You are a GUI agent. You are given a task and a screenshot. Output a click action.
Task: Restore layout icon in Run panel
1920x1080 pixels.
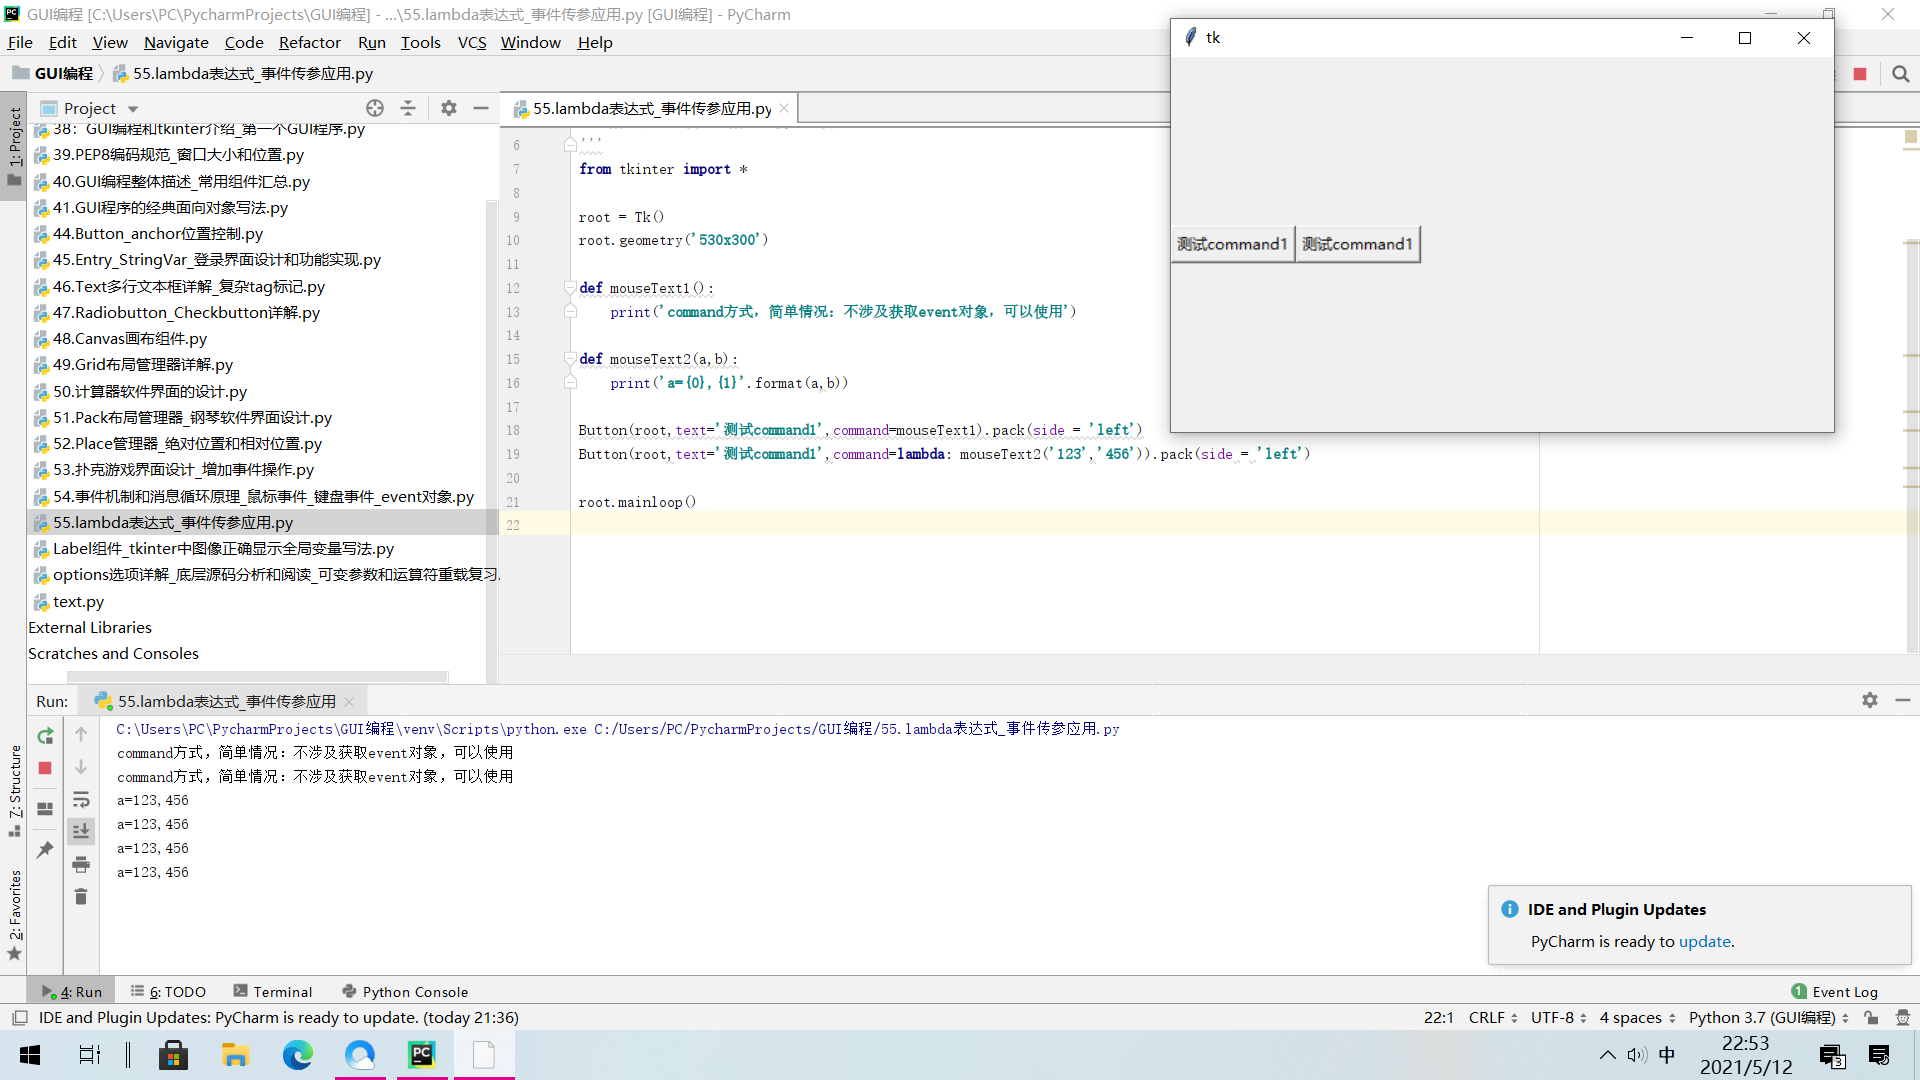(x=45, y=809)
